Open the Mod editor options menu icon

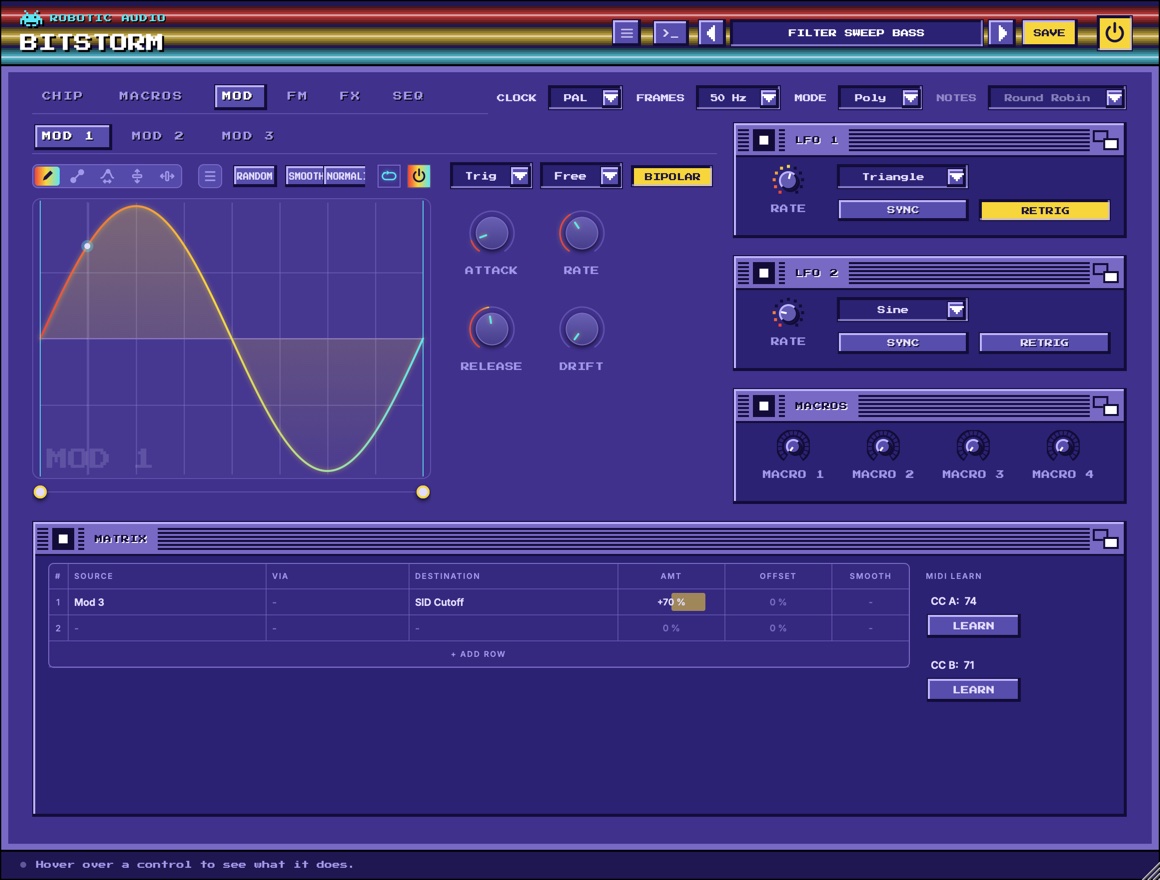click(x=210, y=176)
